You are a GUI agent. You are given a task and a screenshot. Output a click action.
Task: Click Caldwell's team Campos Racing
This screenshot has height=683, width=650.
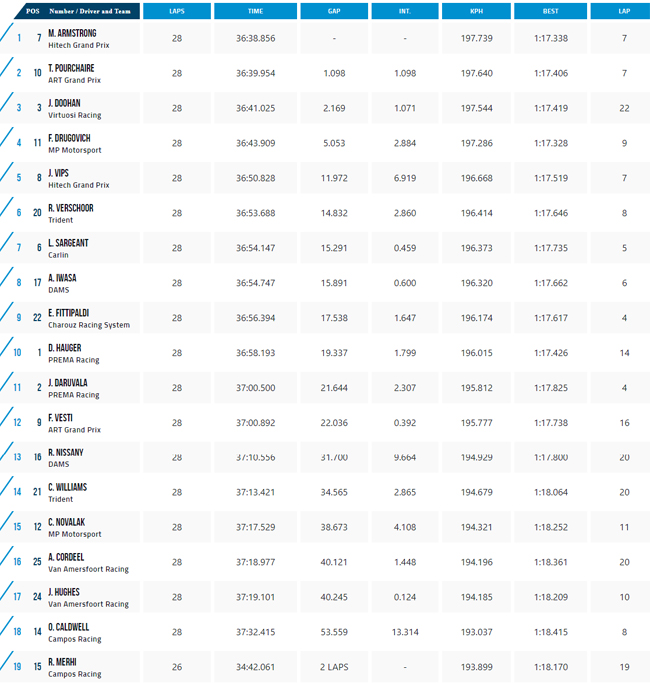(74, 639)
